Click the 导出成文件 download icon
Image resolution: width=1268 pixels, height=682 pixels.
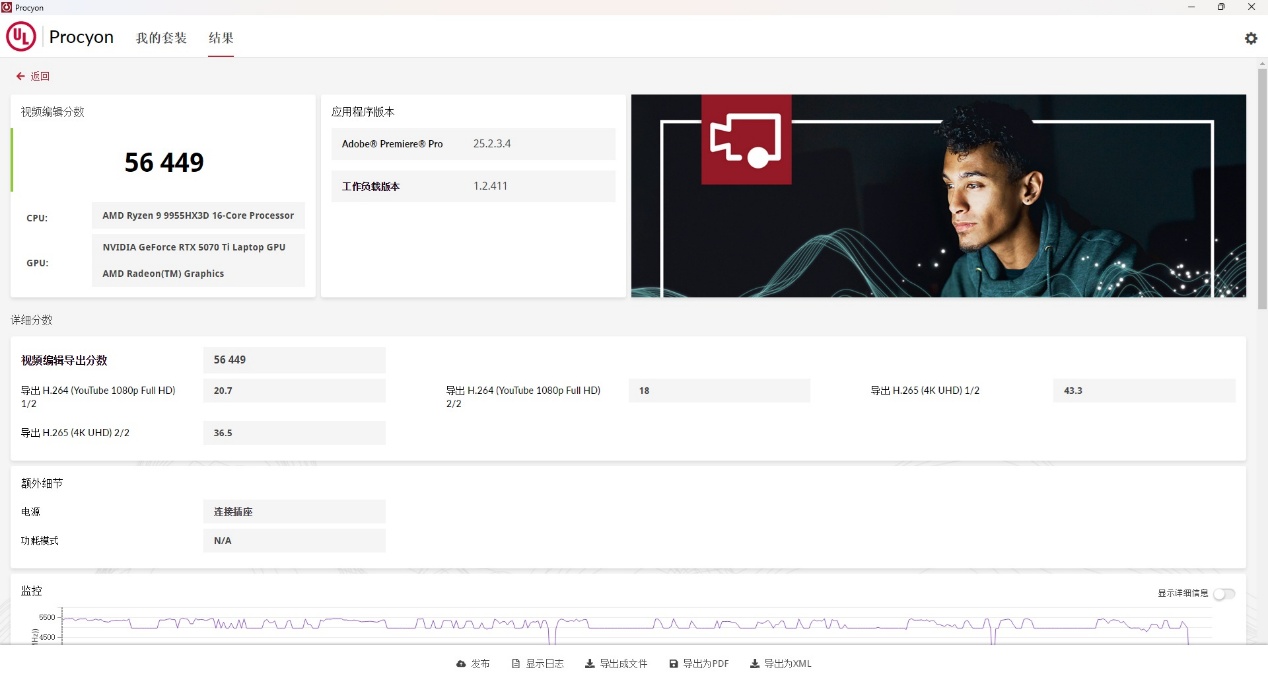click(590, 664)
